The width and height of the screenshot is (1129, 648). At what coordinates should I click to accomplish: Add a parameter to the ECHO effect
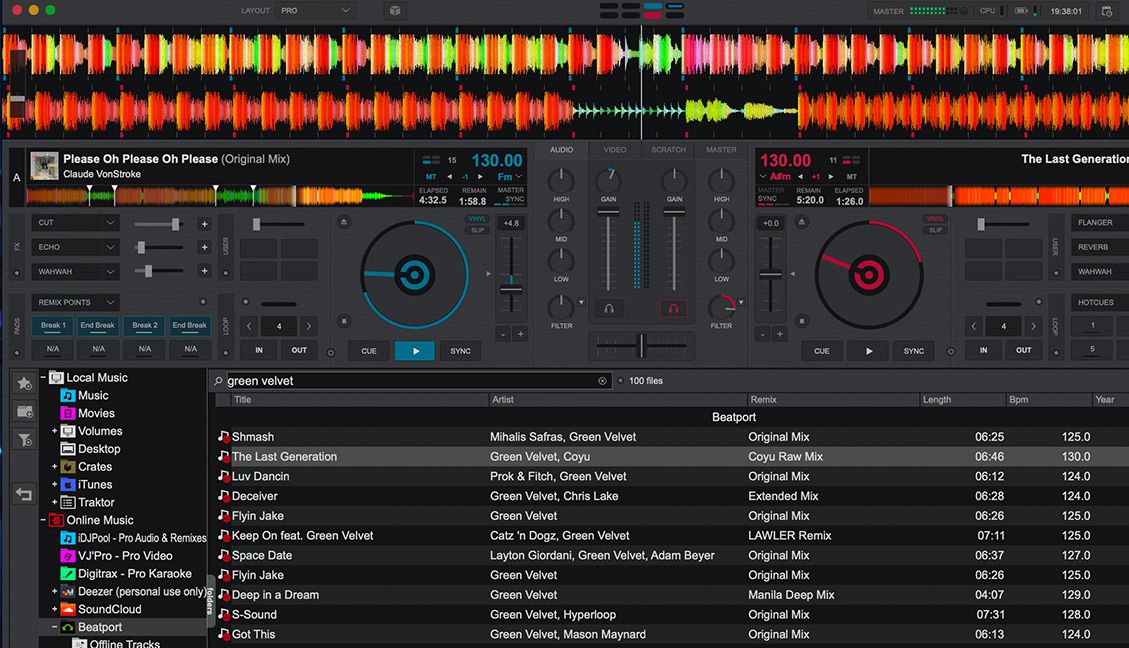pyautogui.click(x=204, y=248)
